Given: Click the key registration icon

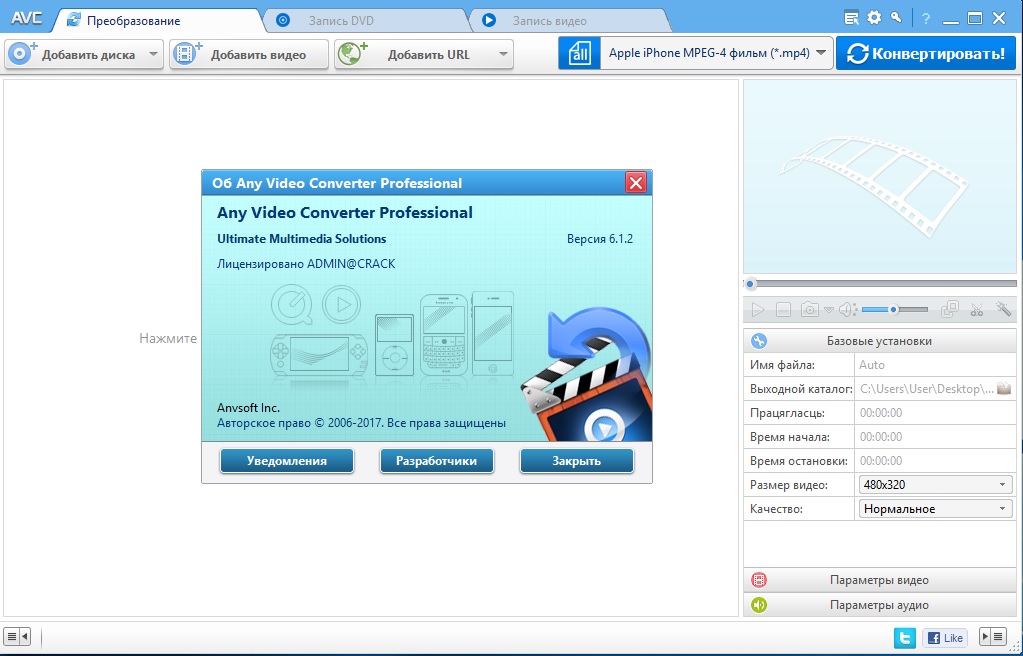Looking at the screenshot, I should (896, 17).
